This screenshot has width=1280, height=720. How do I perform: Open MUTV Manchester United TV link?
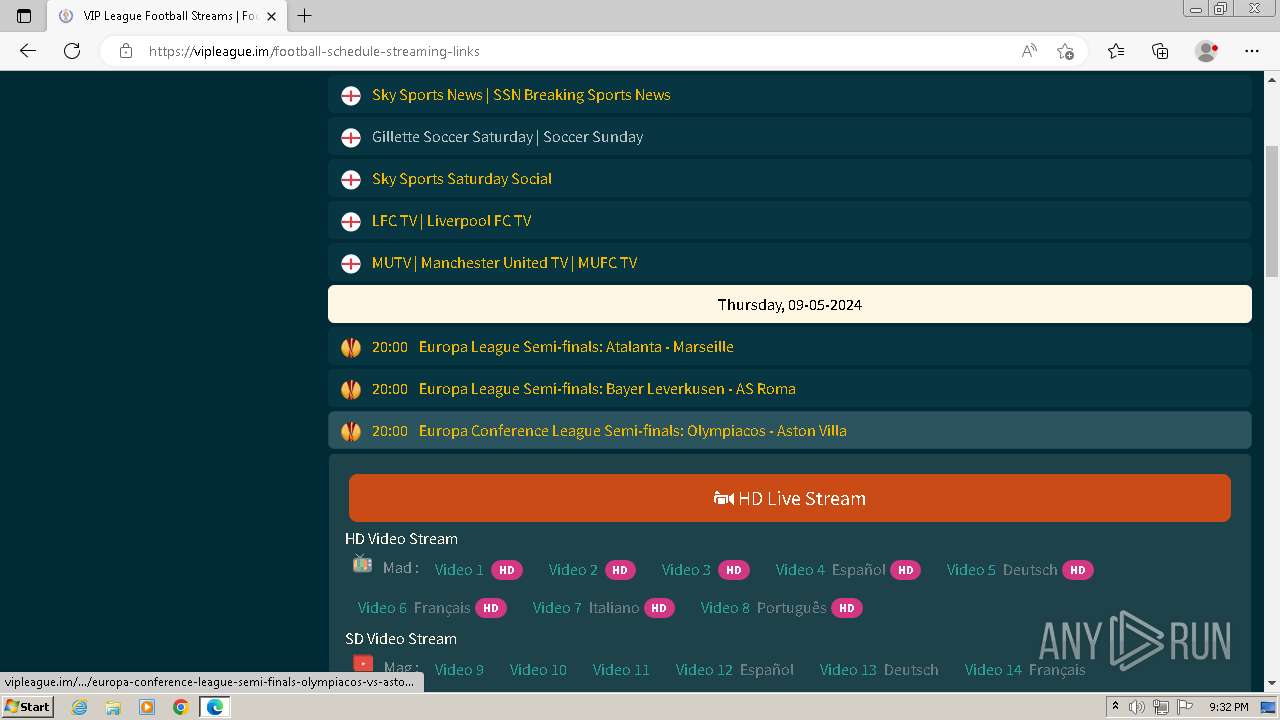(x=504, y=263)
